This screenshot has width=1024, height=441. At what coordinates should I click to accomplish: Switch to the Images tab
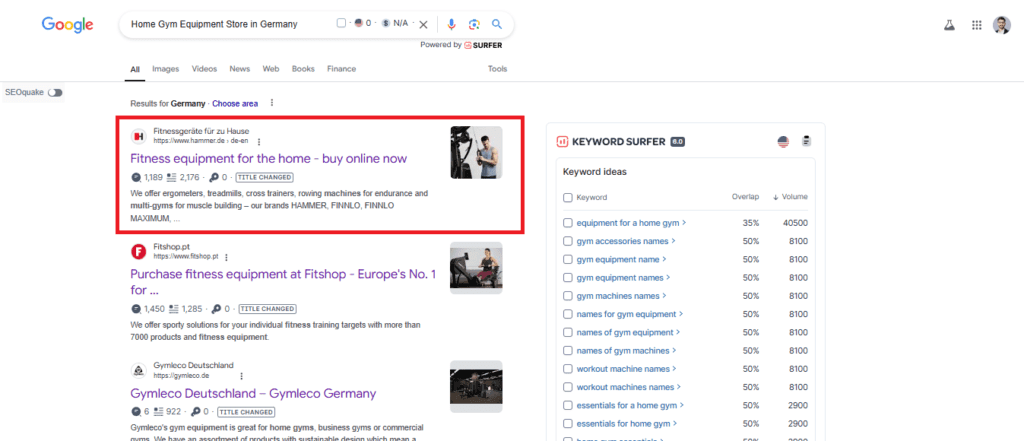tap(165, 69)
